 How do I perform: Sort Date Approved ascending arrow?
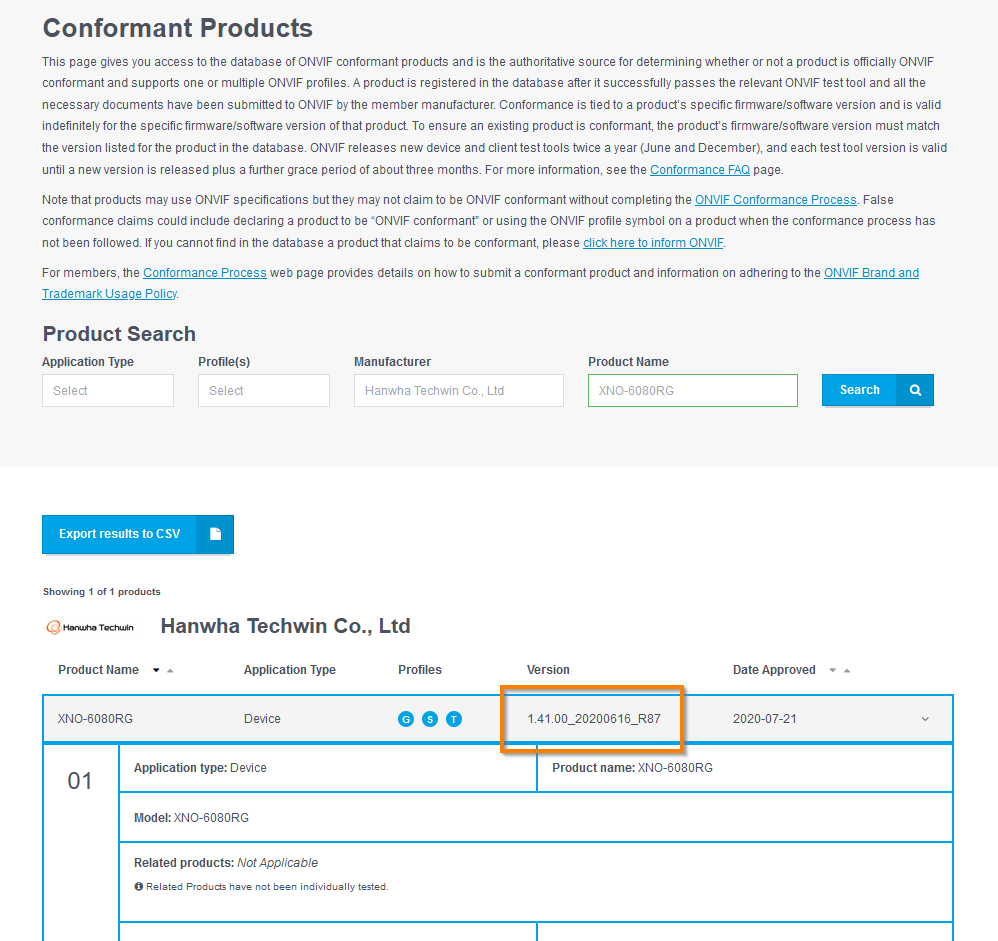click(847, 670)
